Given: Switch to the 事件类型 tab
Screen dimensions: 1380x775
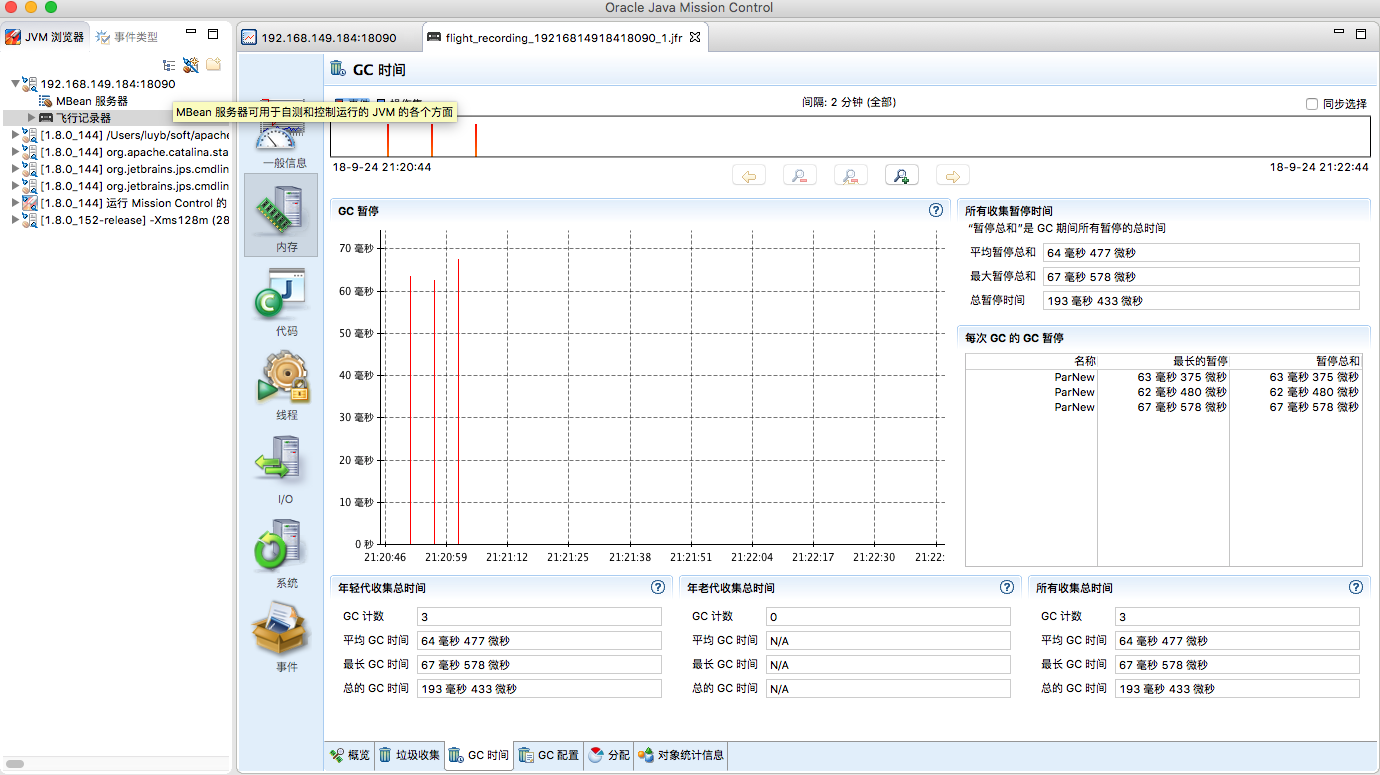Looking at the screenshot, I should [127, 36].
